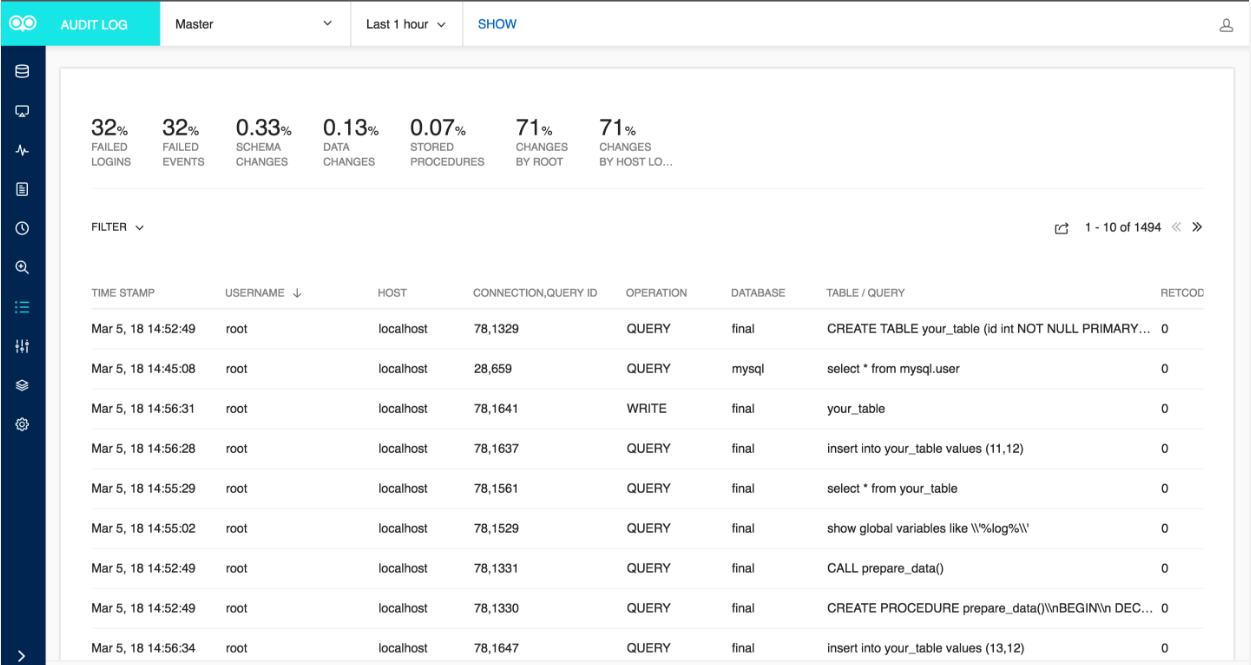Click the 32% FAILED LOGINS stat

click(x=111, y=143)
